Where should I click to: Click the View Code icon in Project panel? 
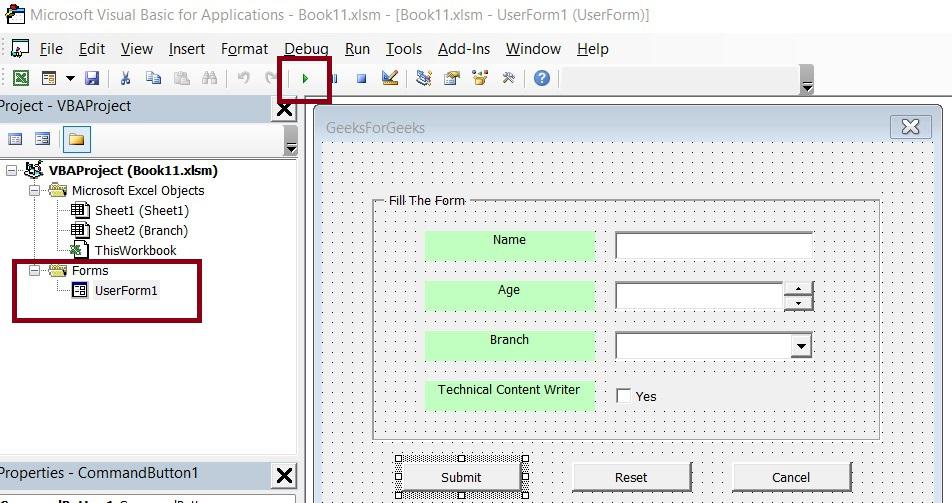[x=15, y=139]
